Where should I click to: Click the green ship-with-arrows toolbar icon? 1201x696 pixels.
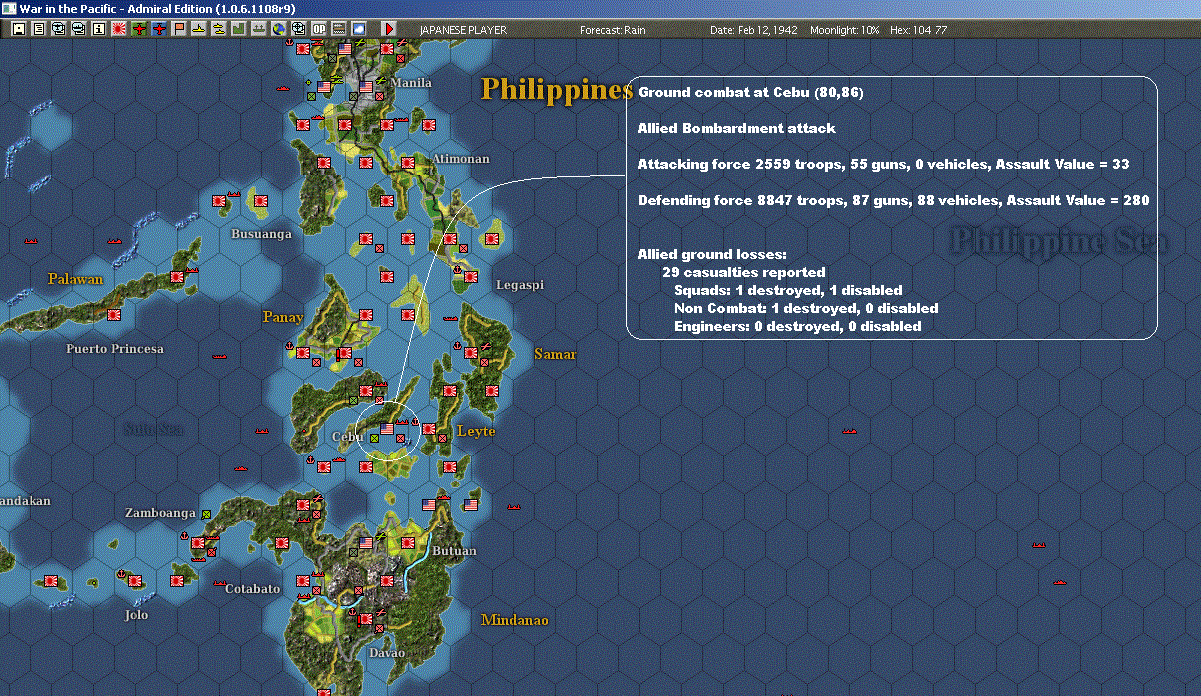(x=258, y=29)
